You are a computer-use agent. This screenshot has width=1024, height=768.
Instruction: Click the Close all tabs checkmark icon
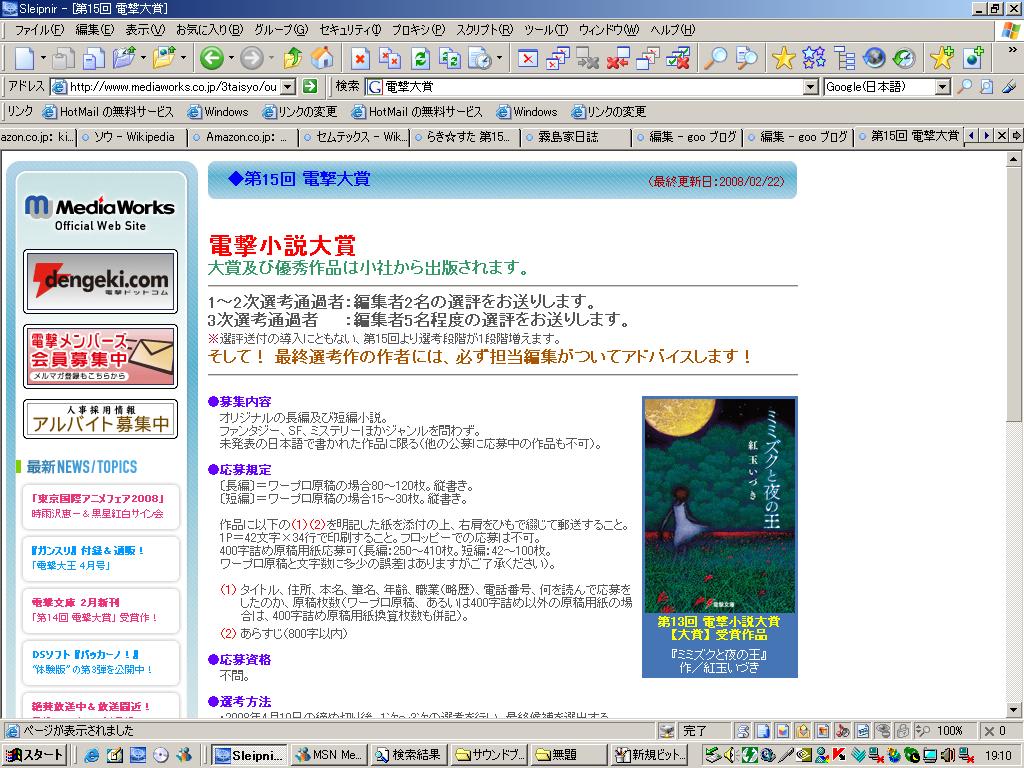point(679,58)
